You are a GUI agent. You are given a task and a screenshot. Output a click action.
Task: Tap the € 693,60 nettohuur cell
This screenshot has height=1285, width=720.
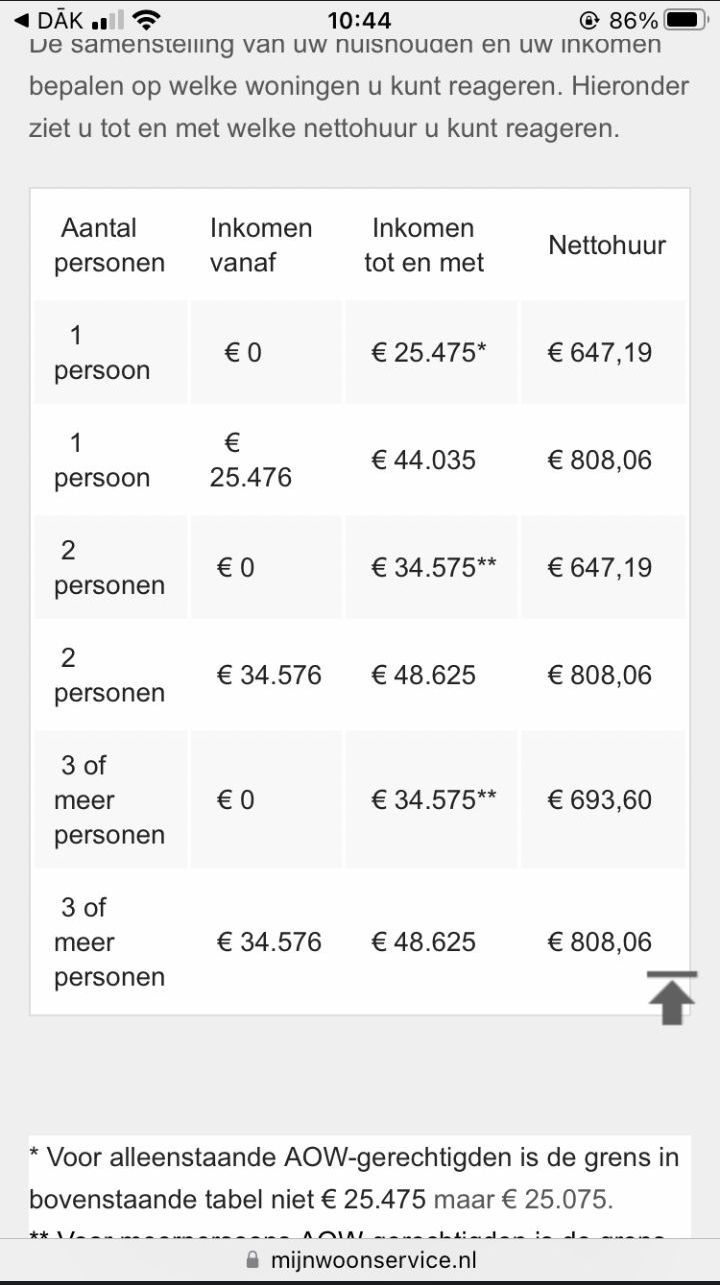click(604, 799)
